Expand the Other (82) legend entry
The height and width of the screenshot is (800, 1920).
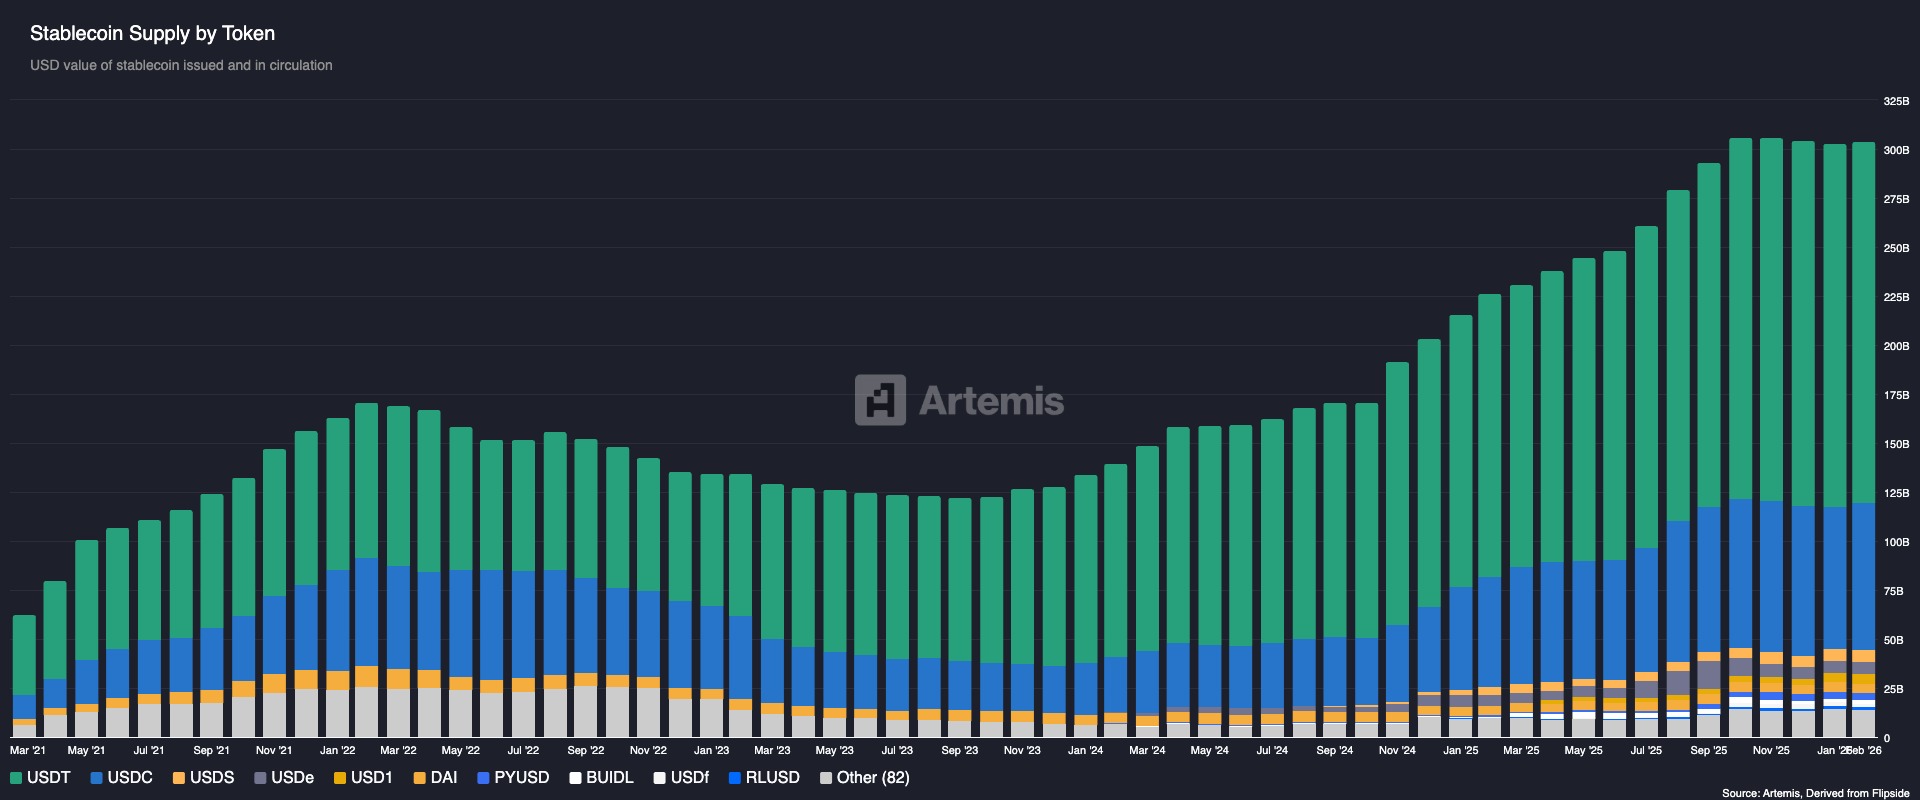pos(873,778)
